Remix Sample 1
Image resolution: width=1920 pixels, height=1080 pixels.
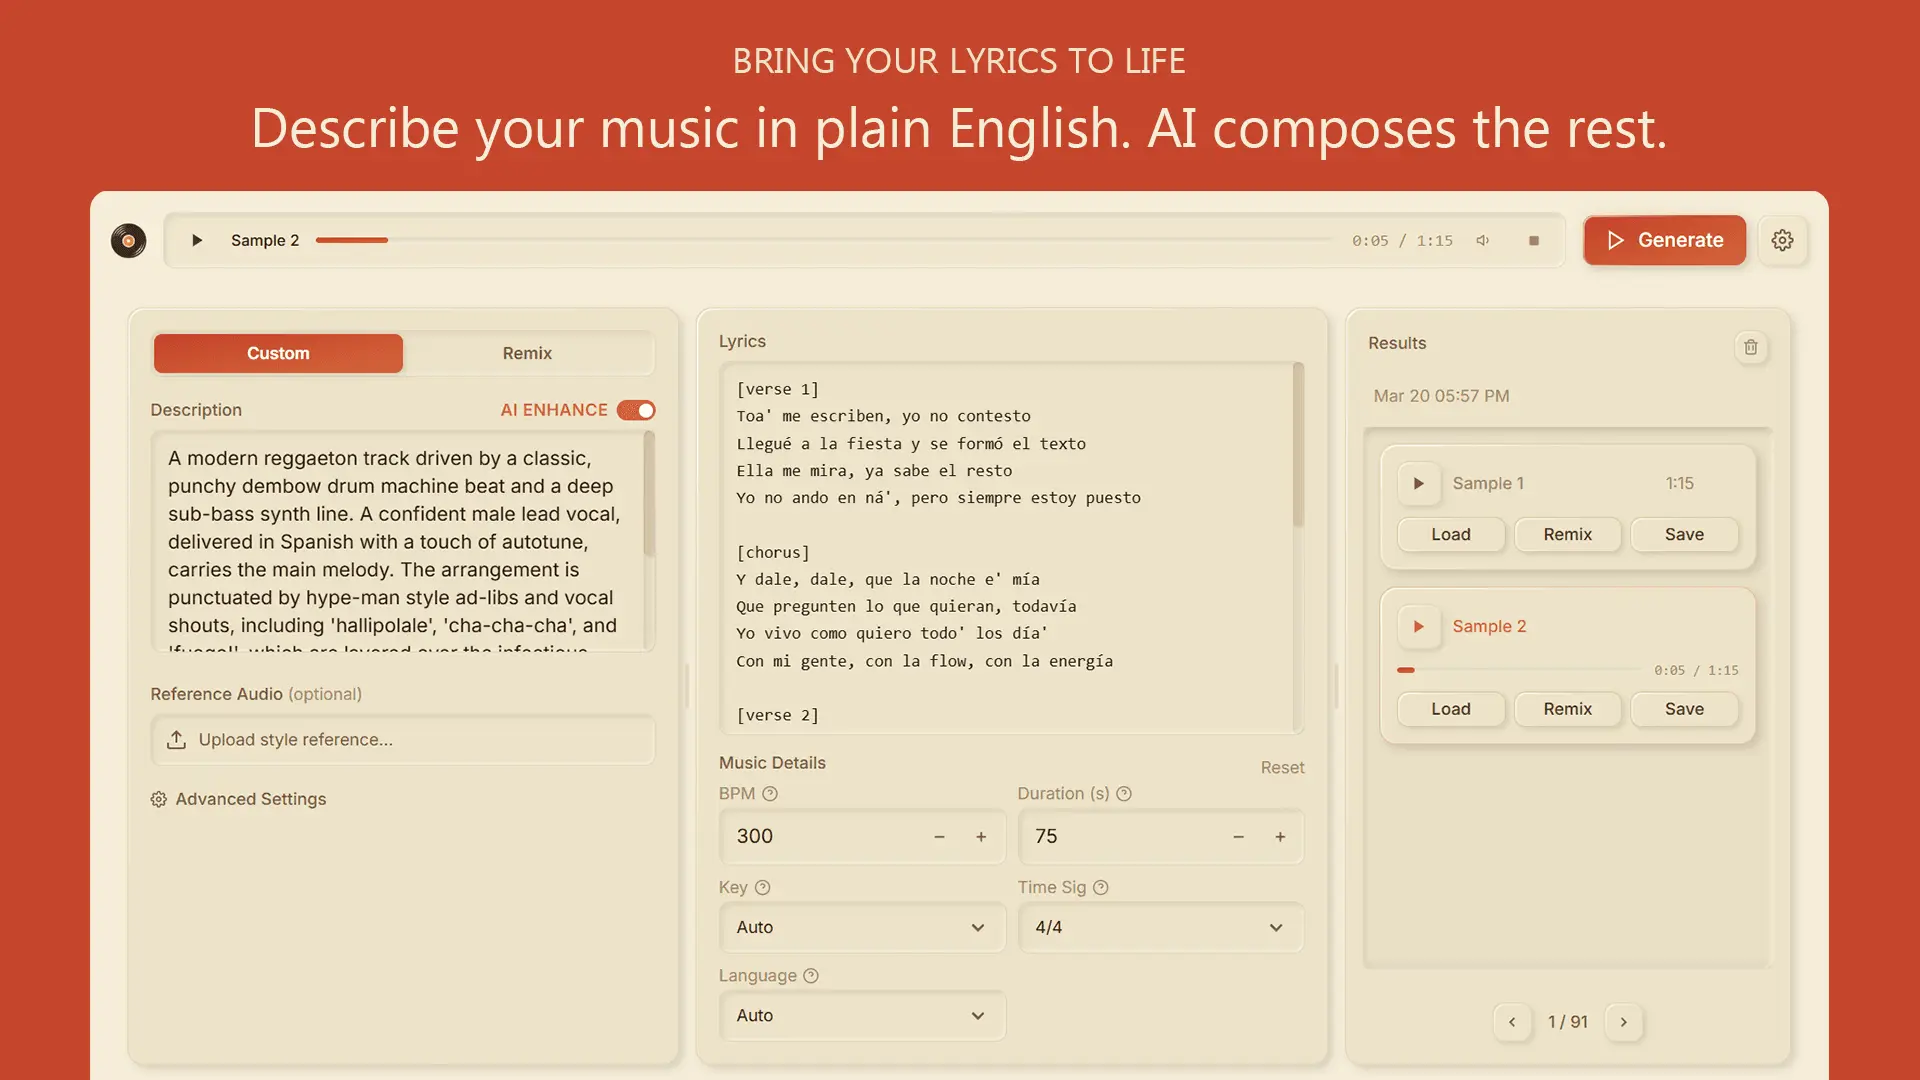click(1567, 534)
